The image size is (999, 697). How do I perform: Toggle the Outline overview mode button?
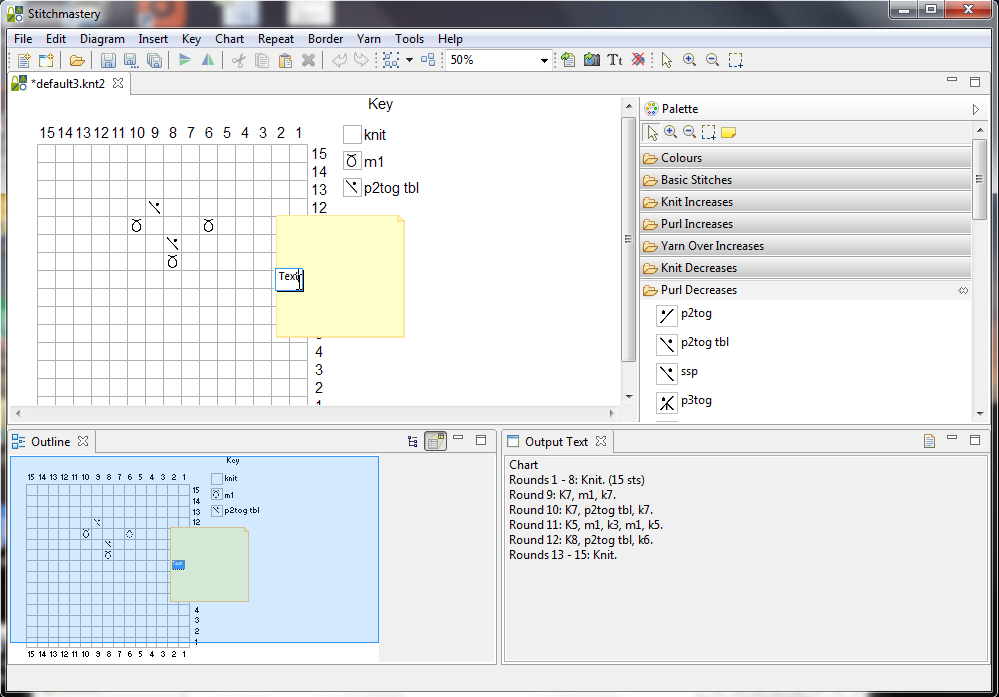coord(435,441)
